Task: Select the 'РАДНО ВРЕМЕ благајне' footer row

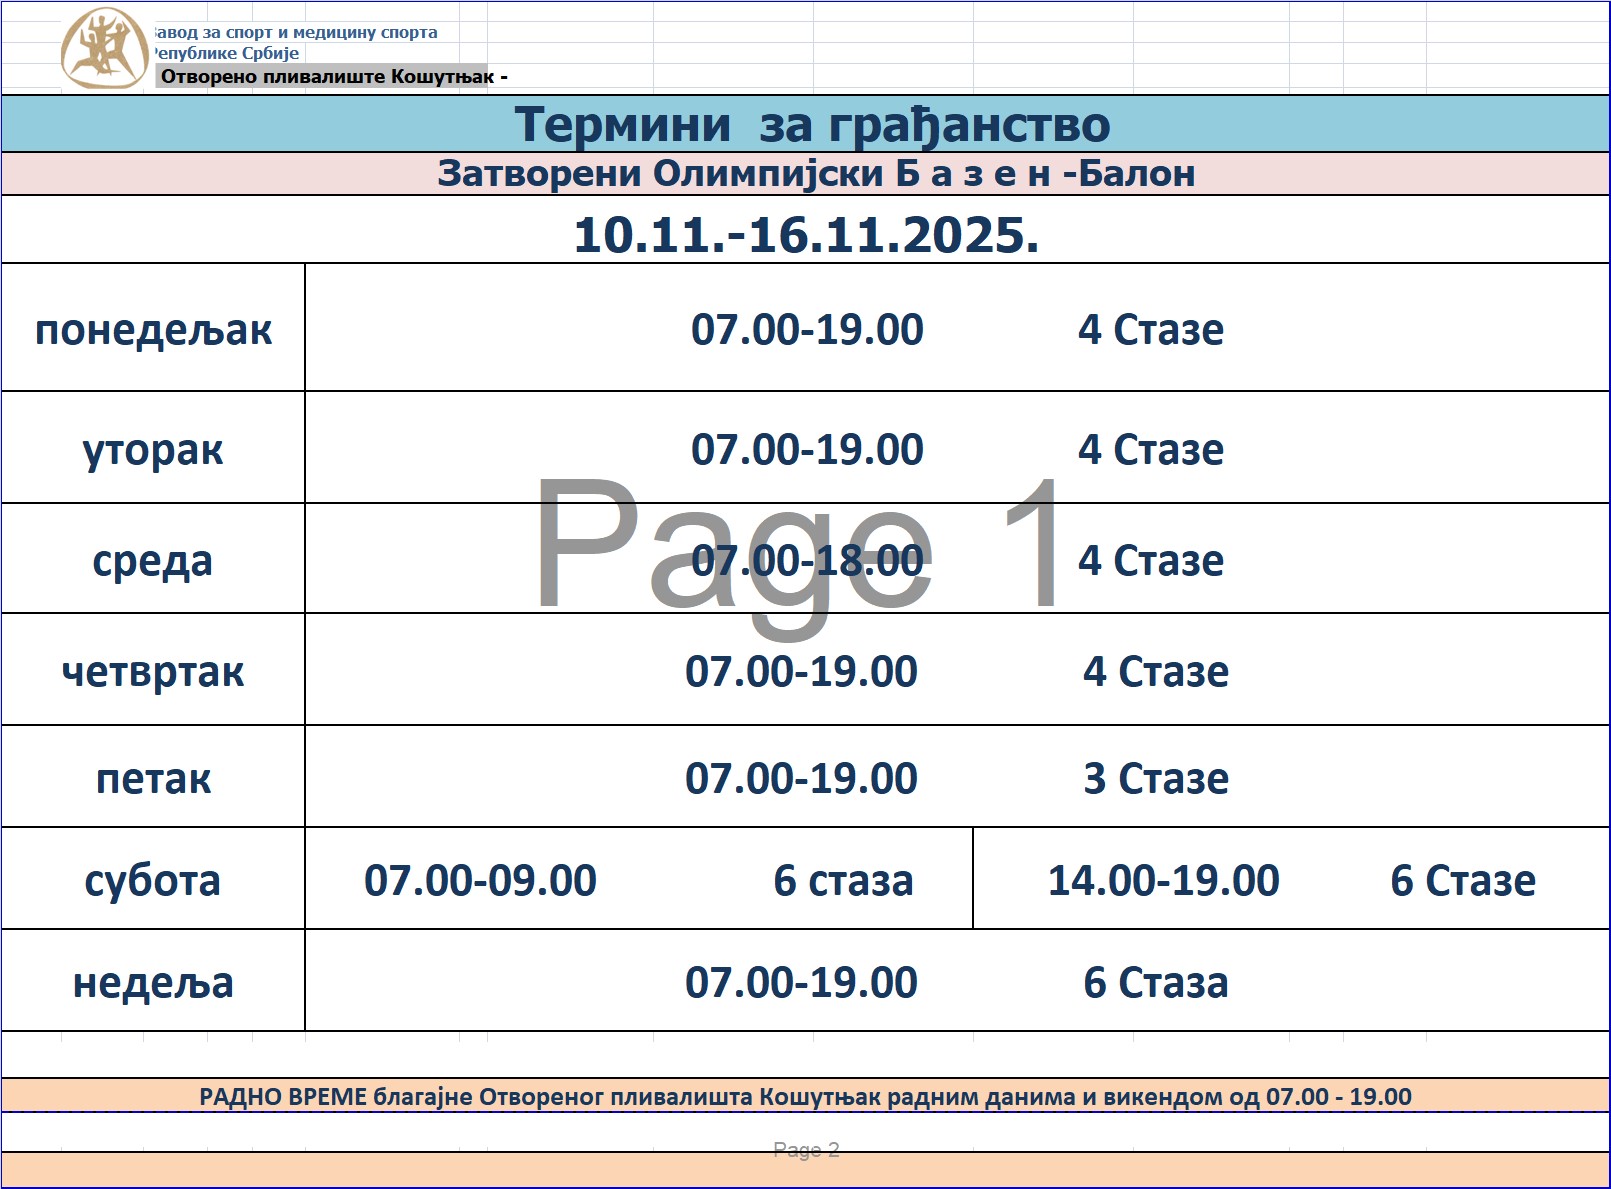Action: 805,1097
